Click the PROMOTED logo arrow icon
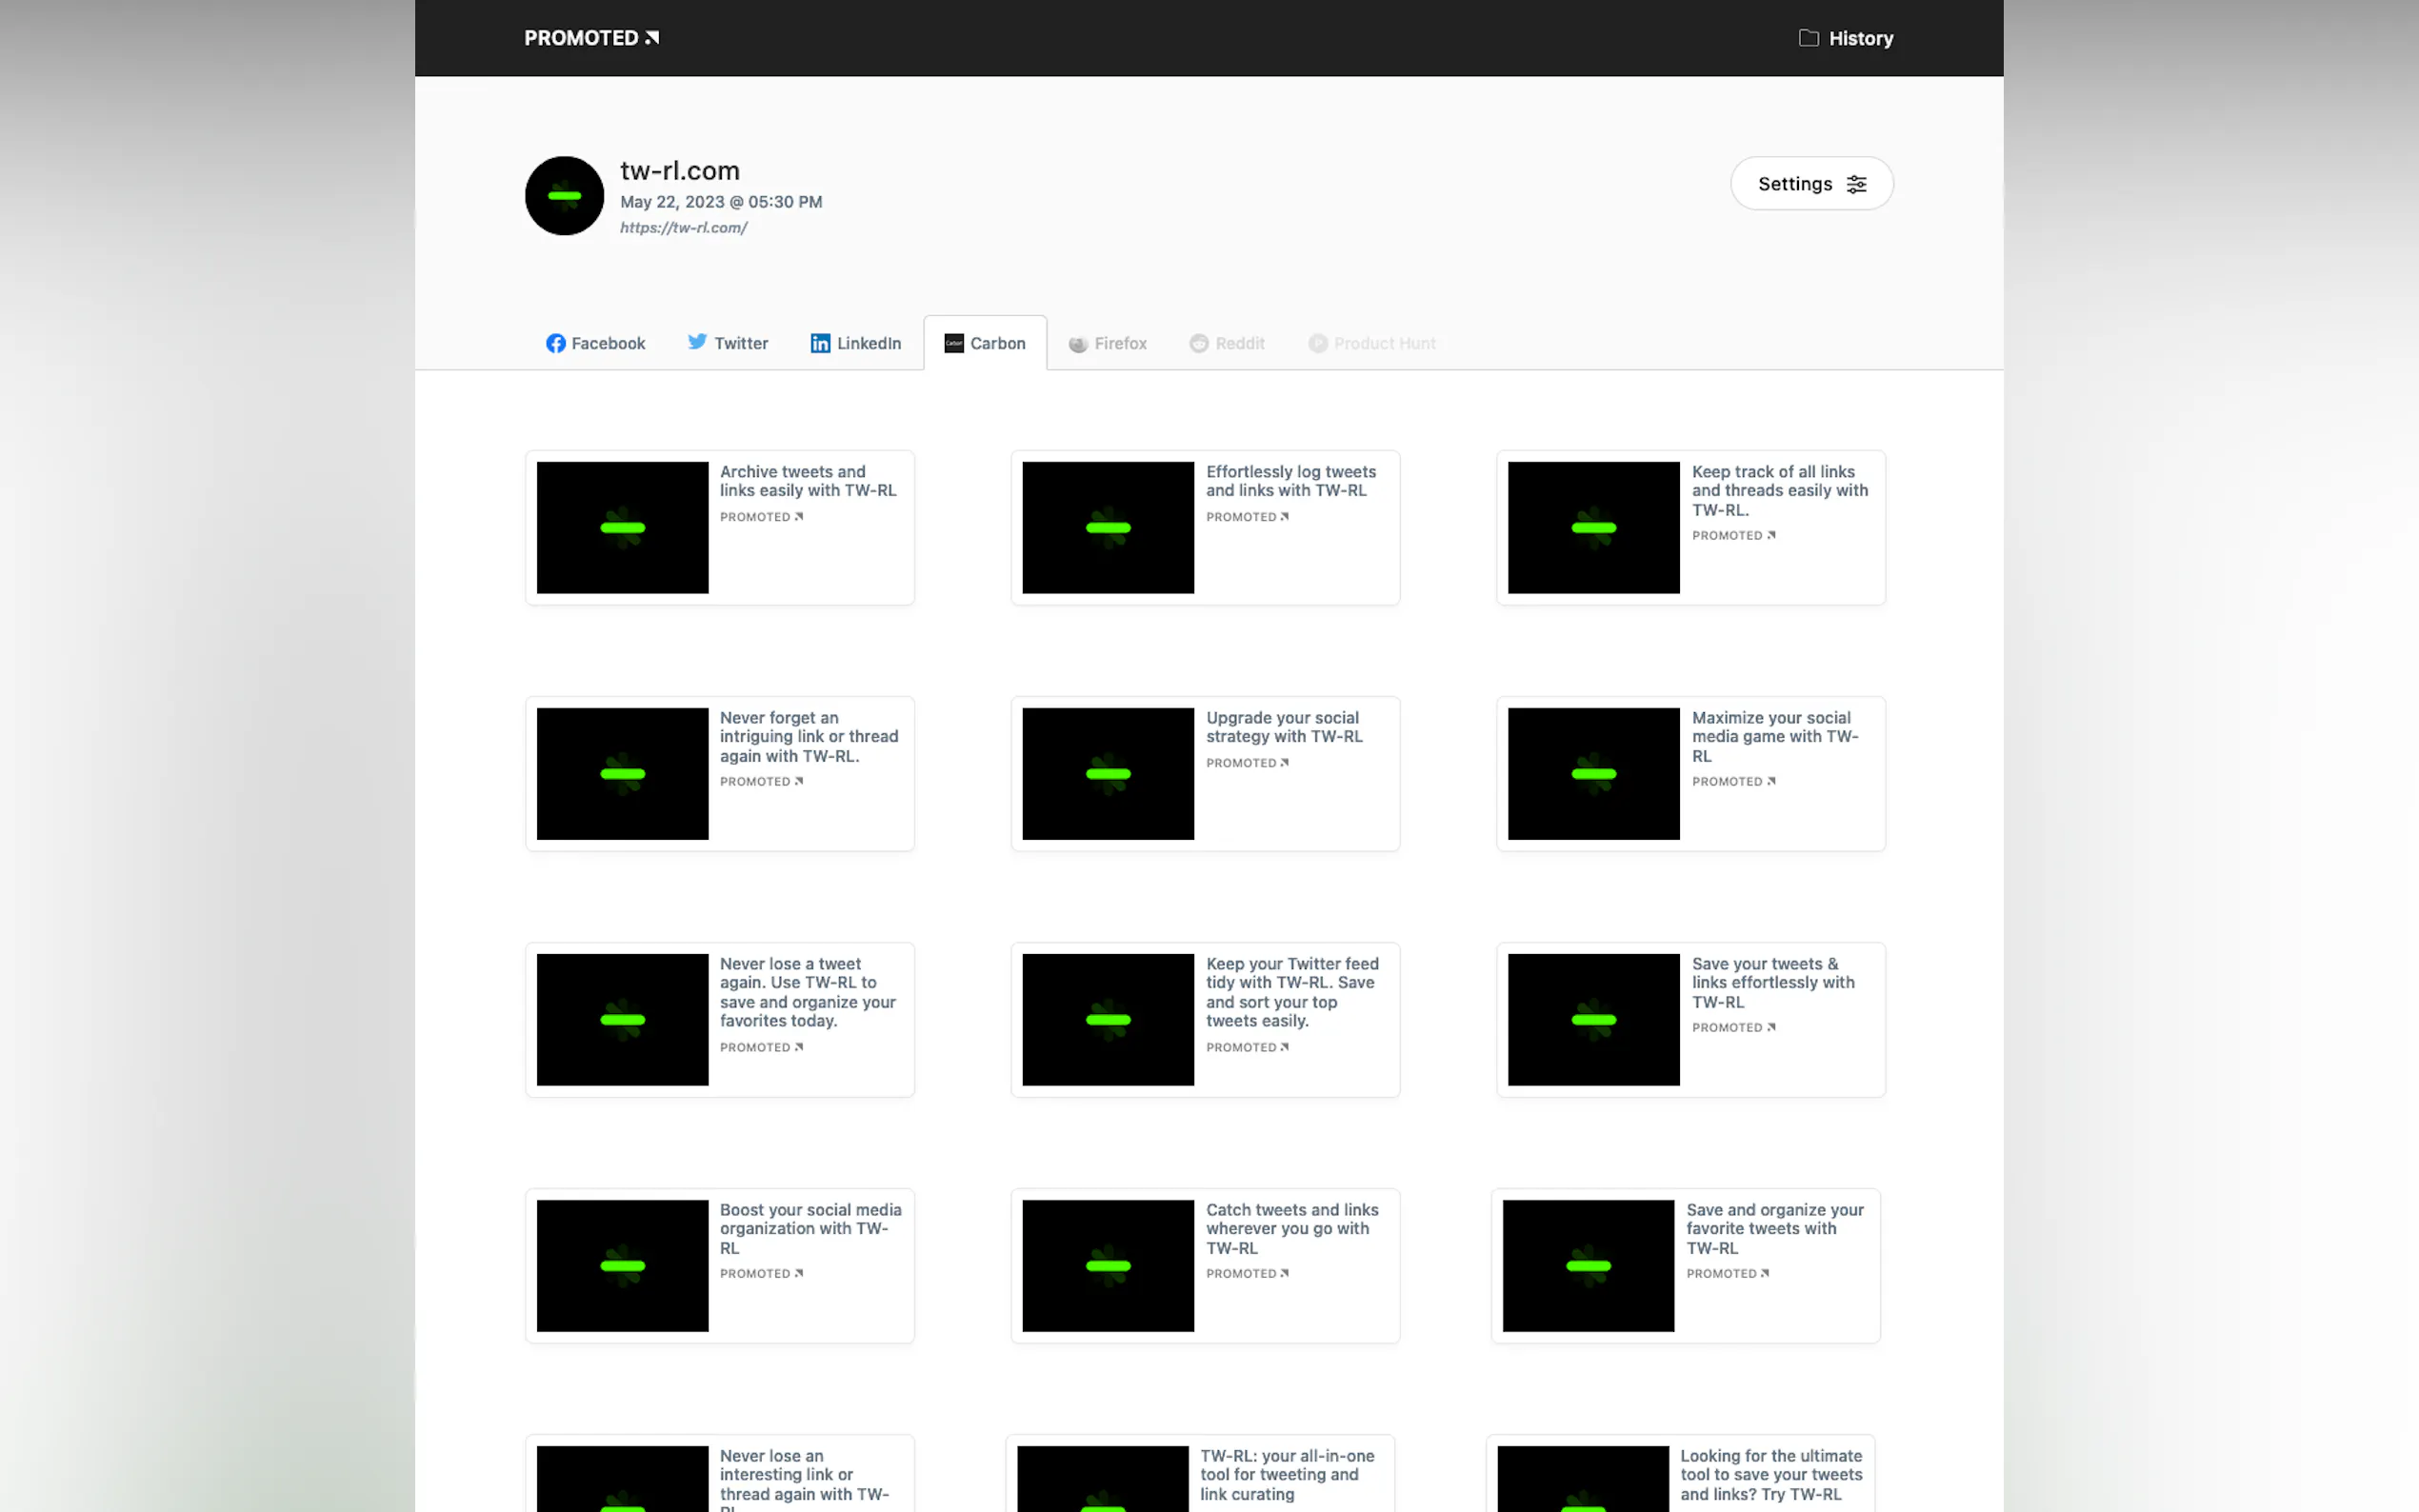 click(x=652, y=38)
